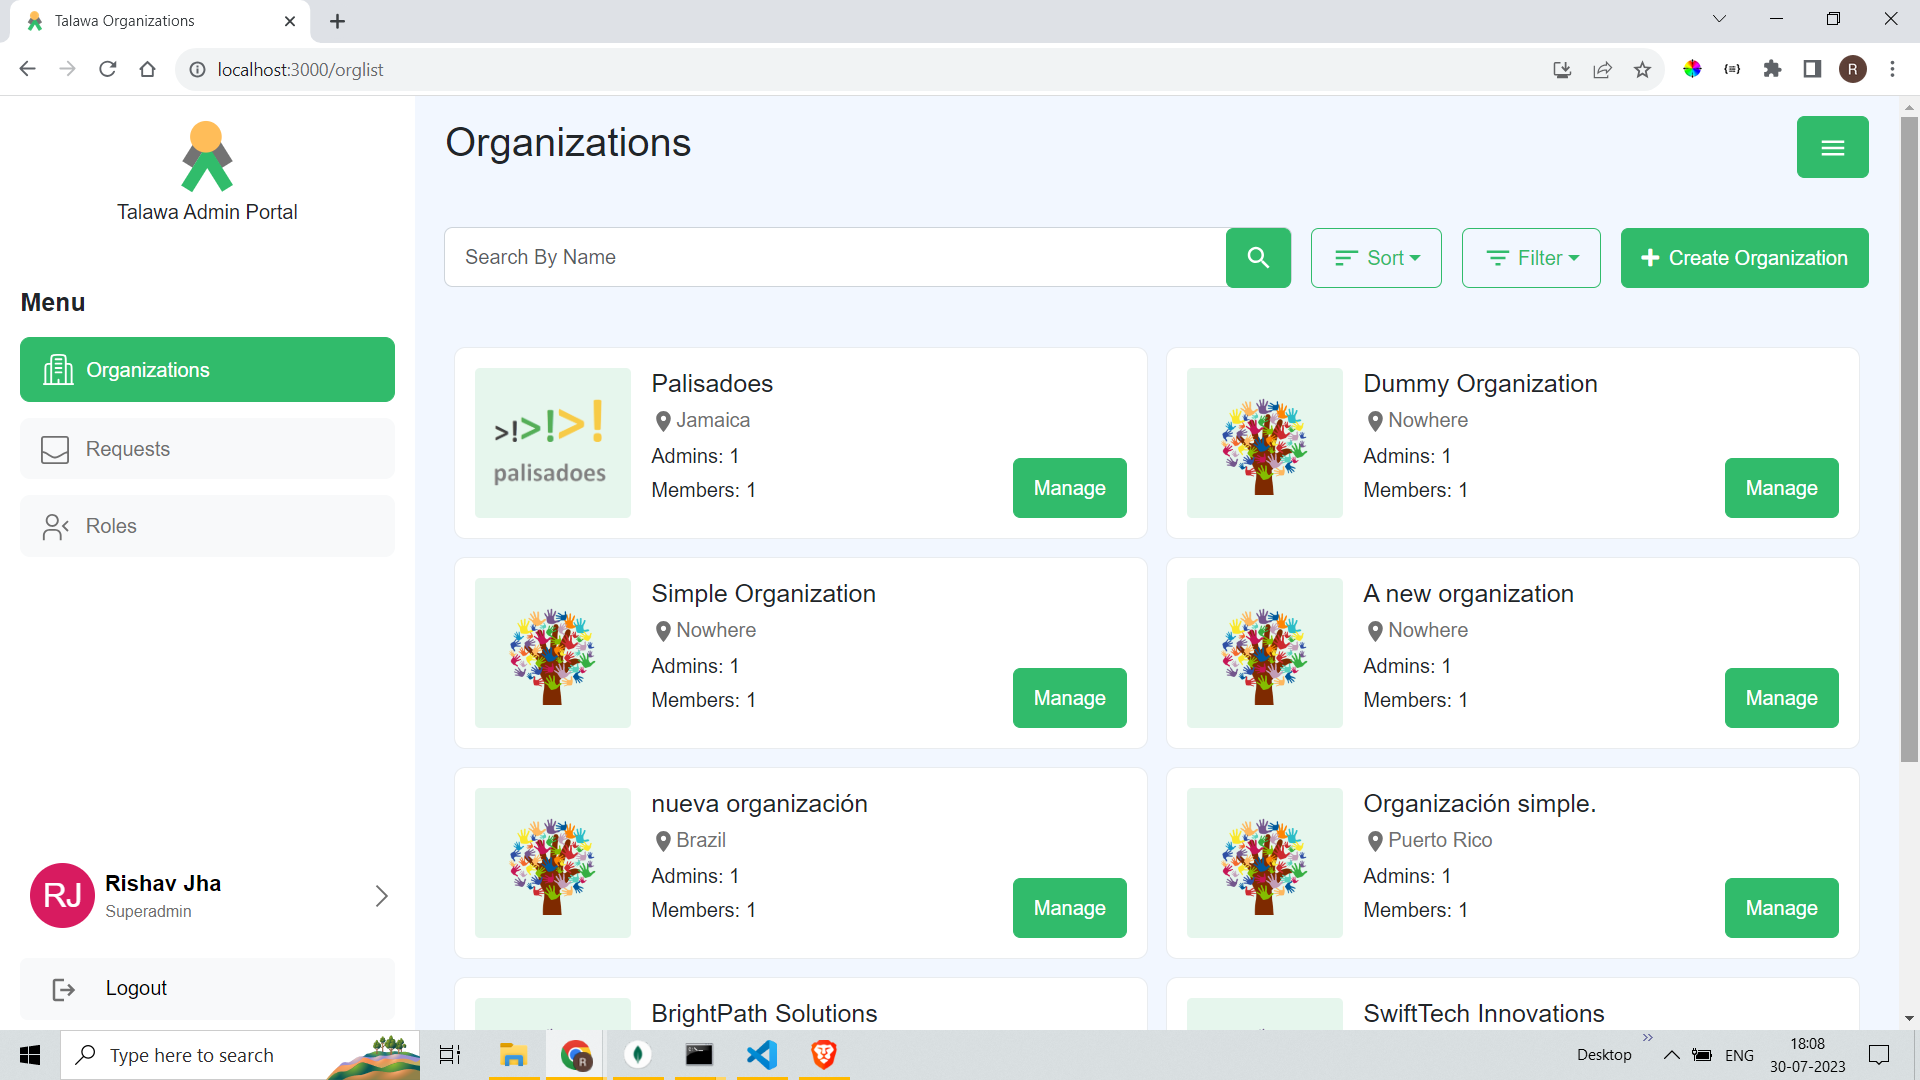This screenshot has width=1920, height=1080.
Task: Click the Windows taskbar search box
Action: pyautogui.click(x=240, y=1055)
